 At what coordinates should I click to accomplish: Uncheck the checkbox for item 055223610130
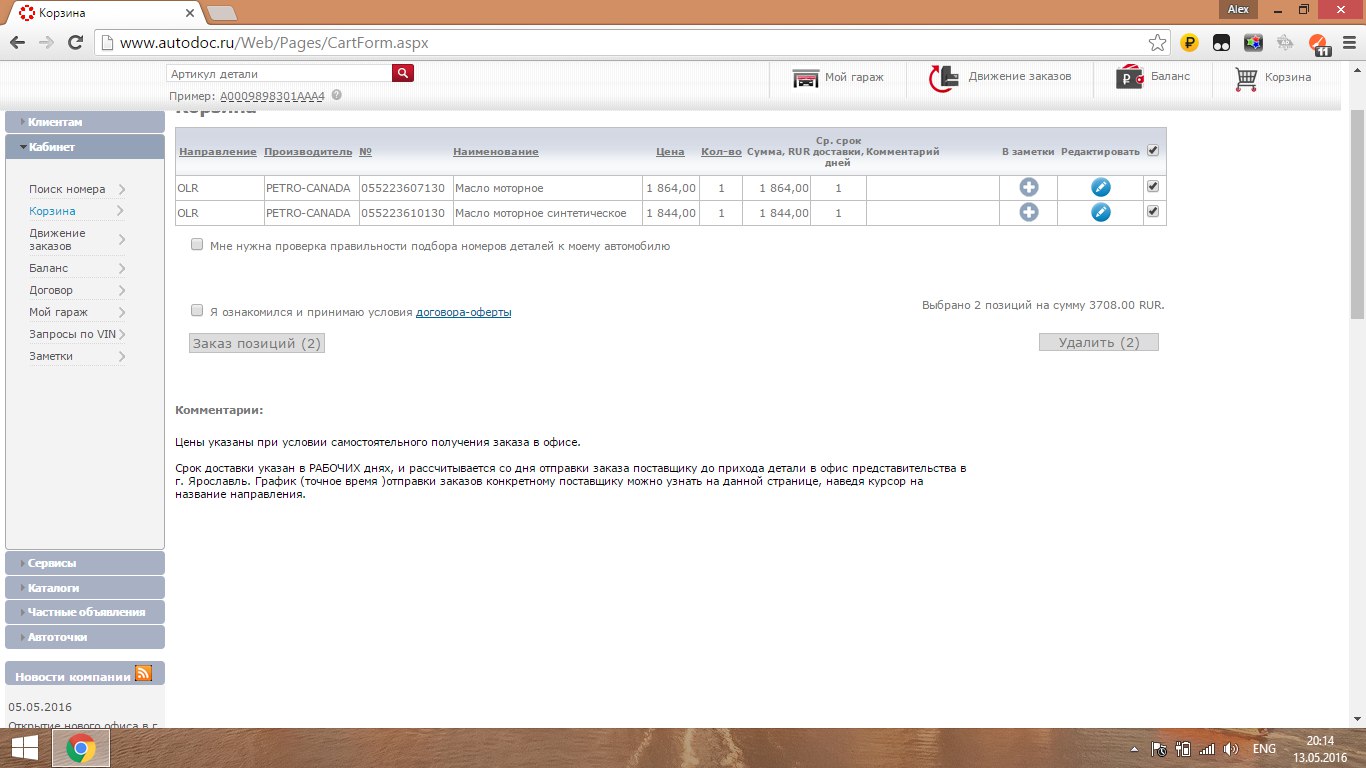pyautogui.click(x=1153, y=211)
